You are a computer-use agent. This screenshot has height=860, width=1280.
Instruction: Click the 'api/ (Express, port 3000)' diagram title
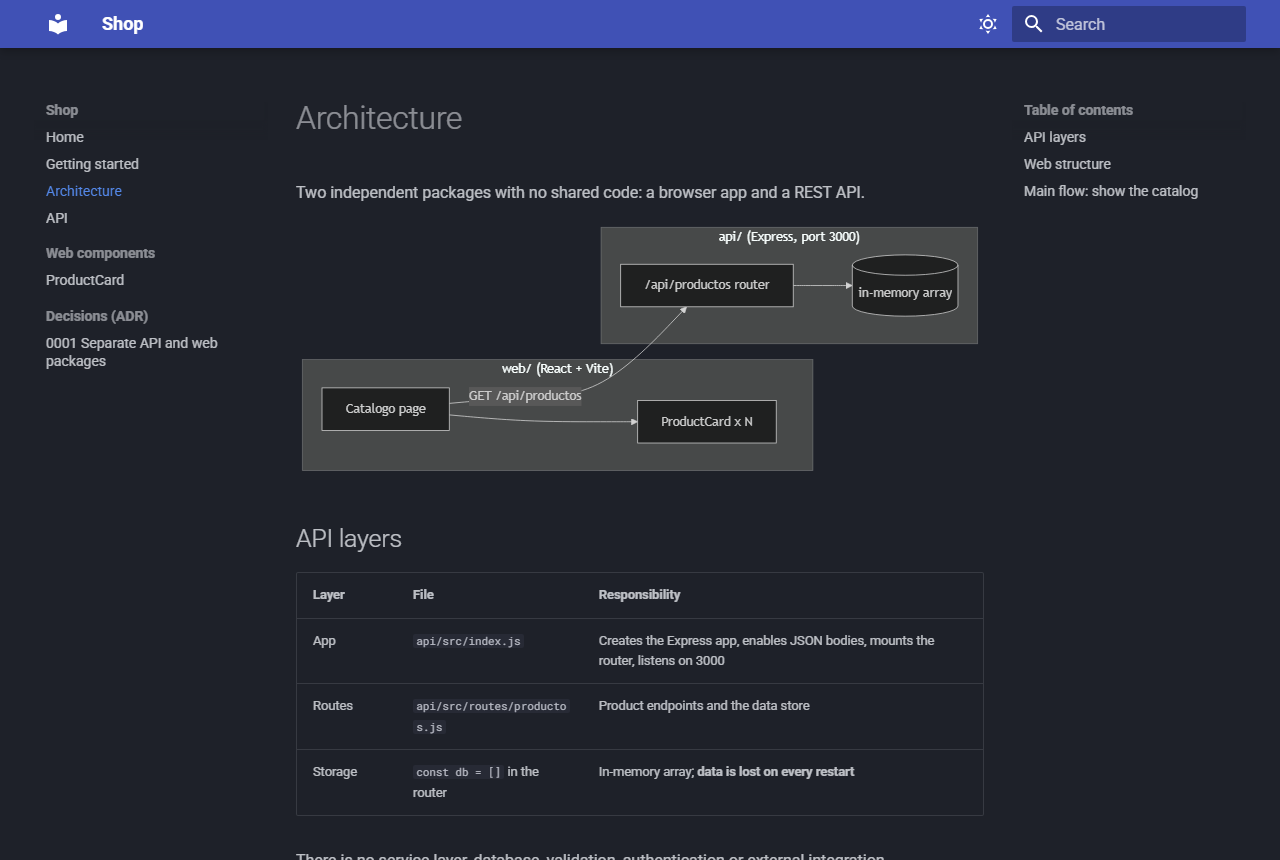(x=789, y=237)
